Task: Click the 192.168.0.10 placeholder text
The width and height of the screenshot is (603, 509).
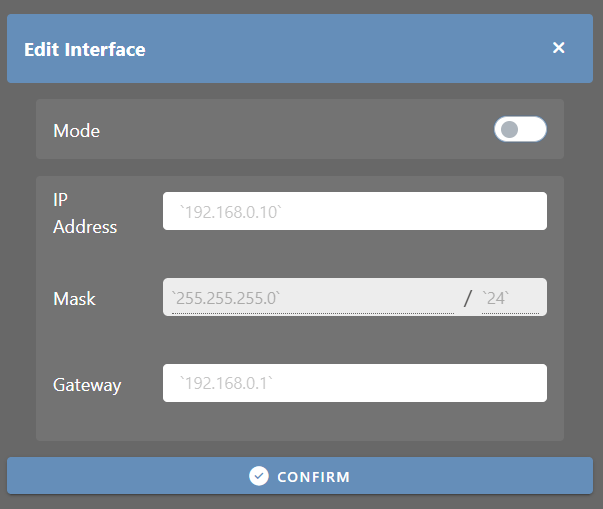Action: (231, 212)
